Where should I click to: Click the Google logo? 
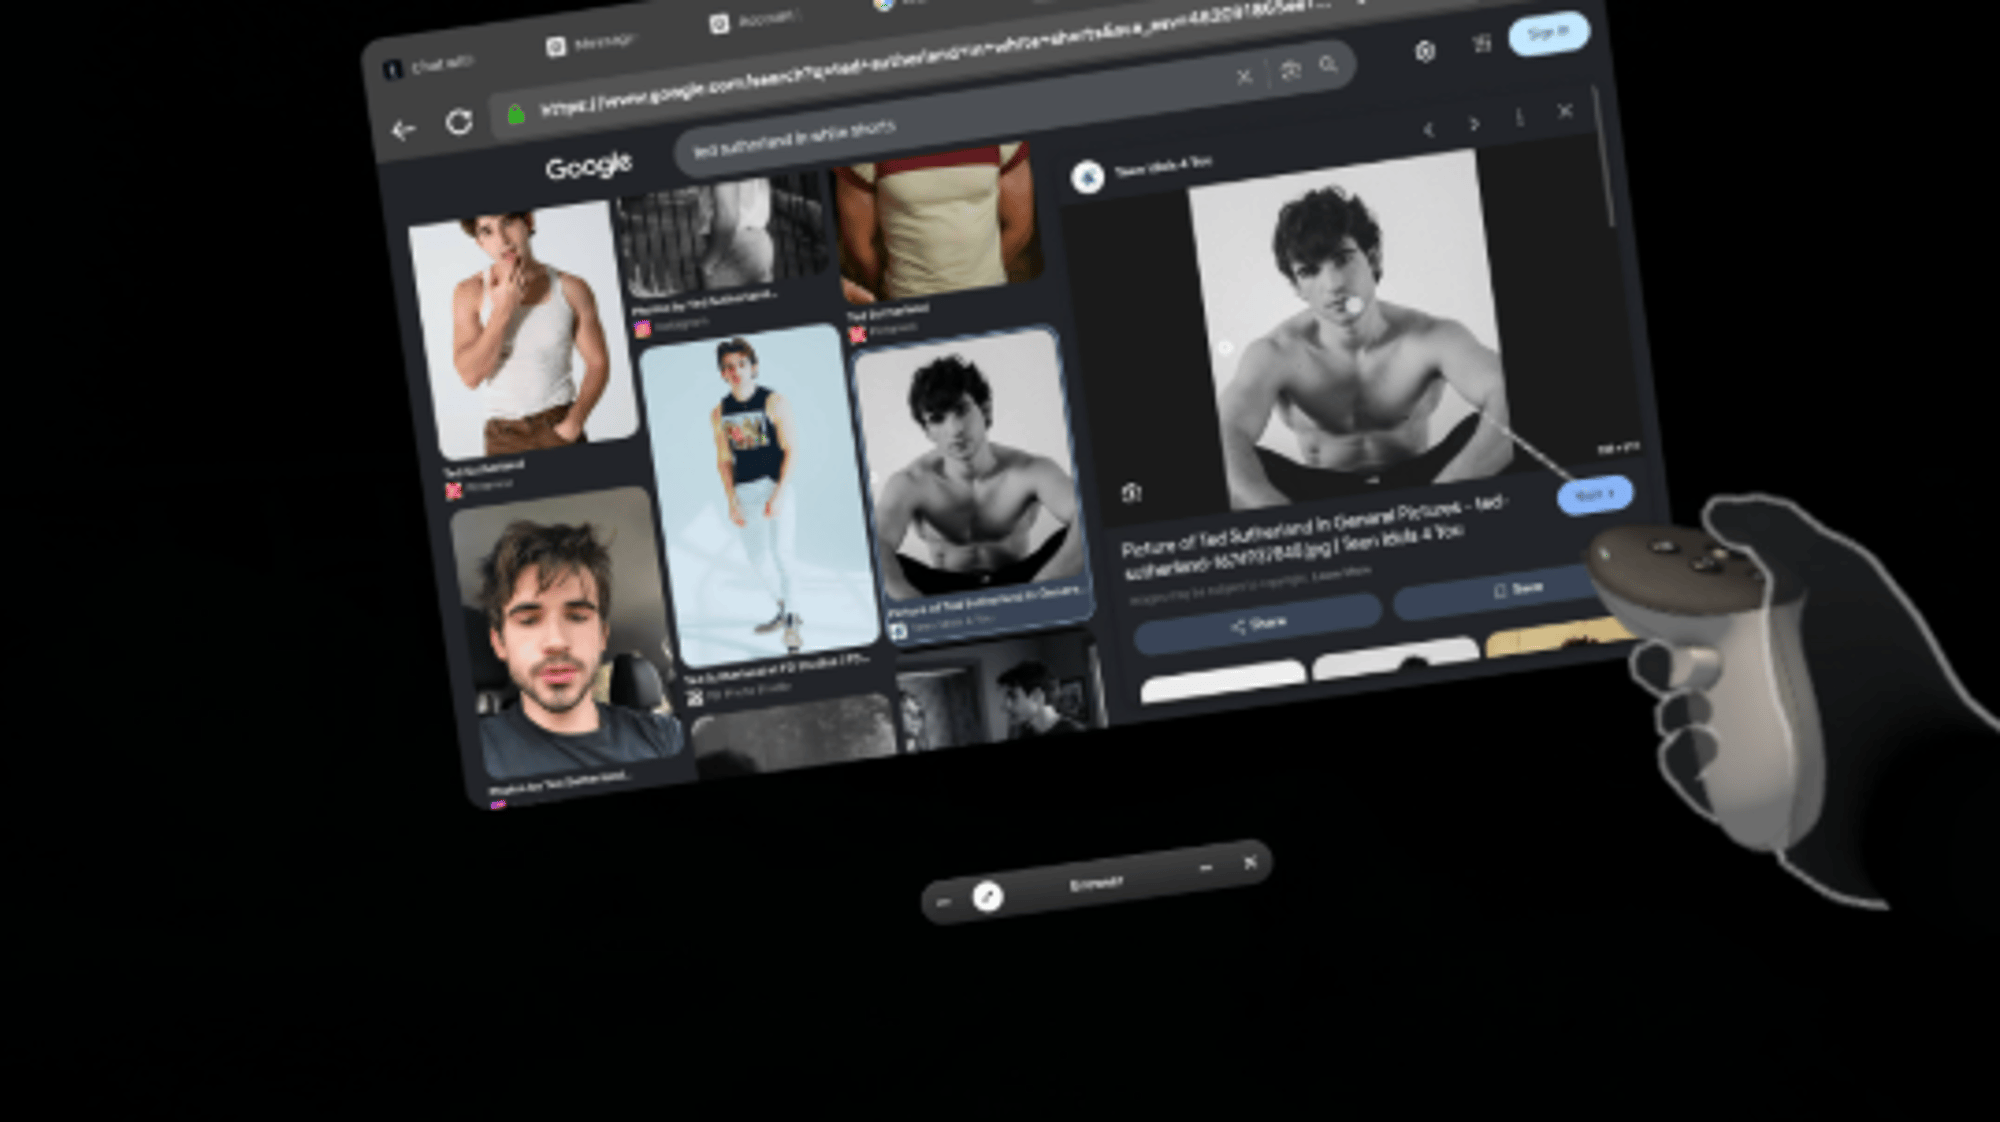589,165
